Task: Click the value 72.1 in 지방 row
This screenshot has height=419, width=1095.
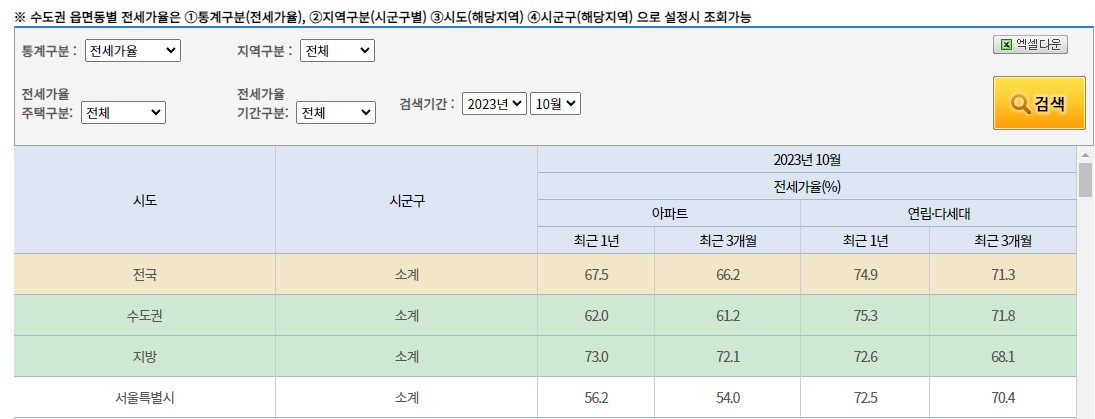Action: pos(728,357)
